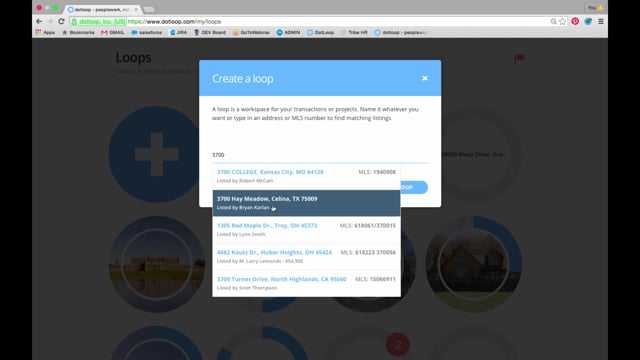Open a new browser tab

click(x=149, y=9)
